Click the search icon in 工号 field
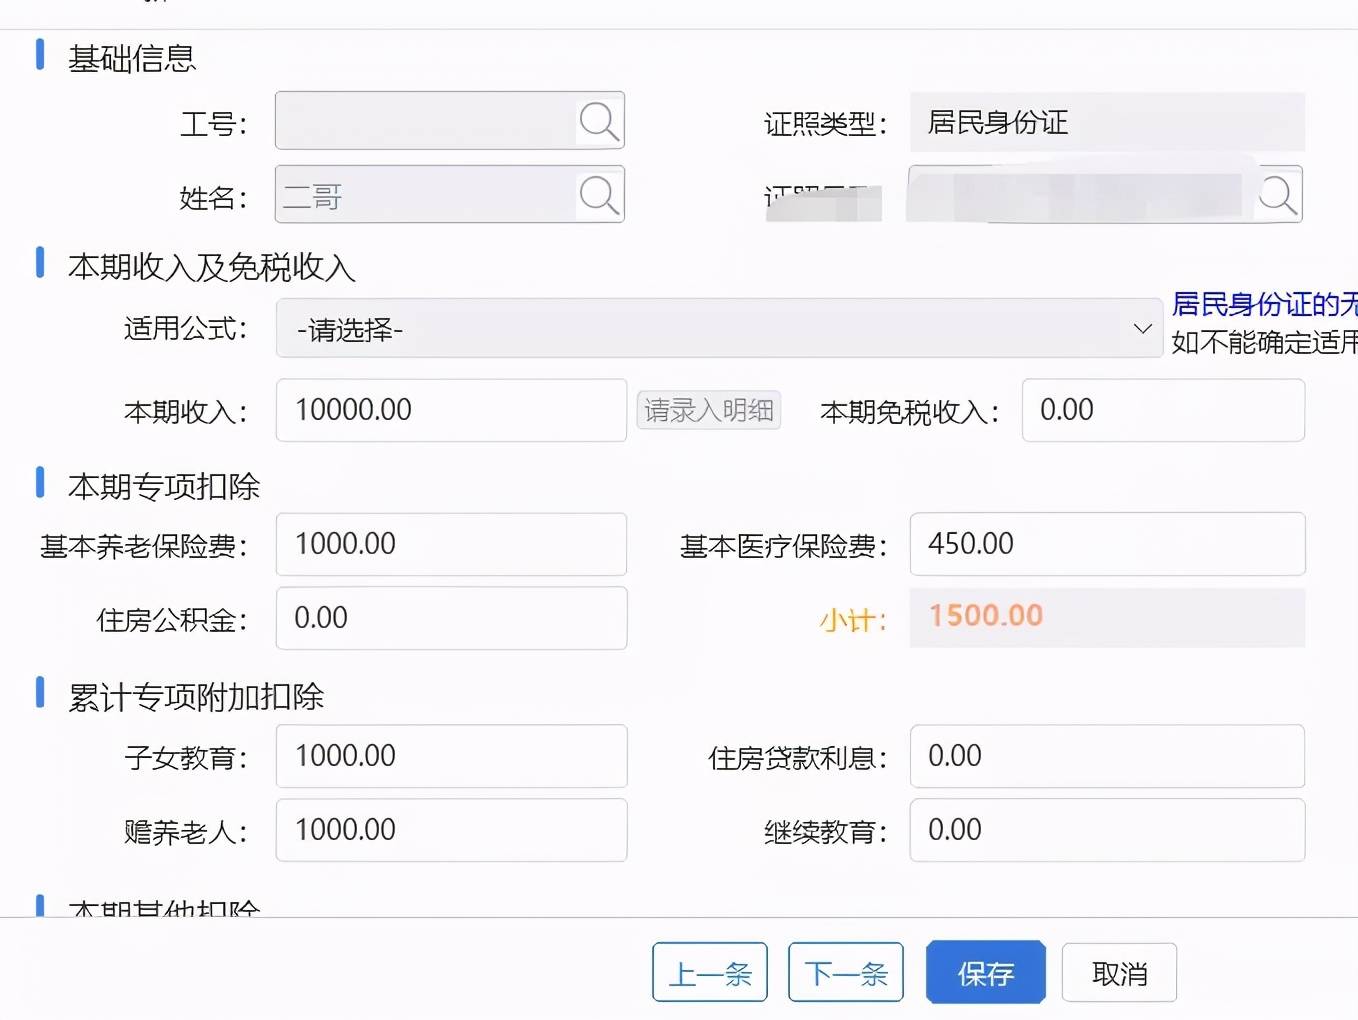The height and width of the screenshot is (1020, 1358). (x=599, y=121)
